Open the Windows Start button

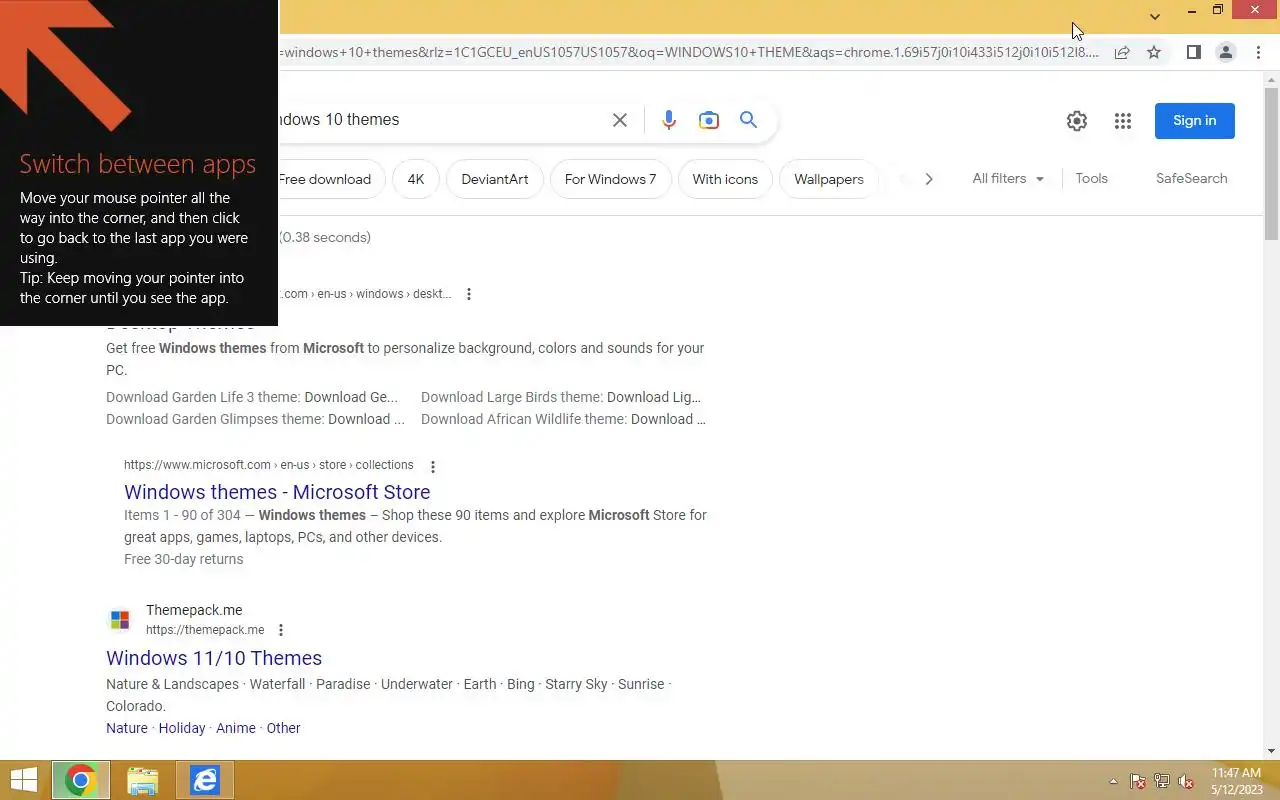click(23, 780)
